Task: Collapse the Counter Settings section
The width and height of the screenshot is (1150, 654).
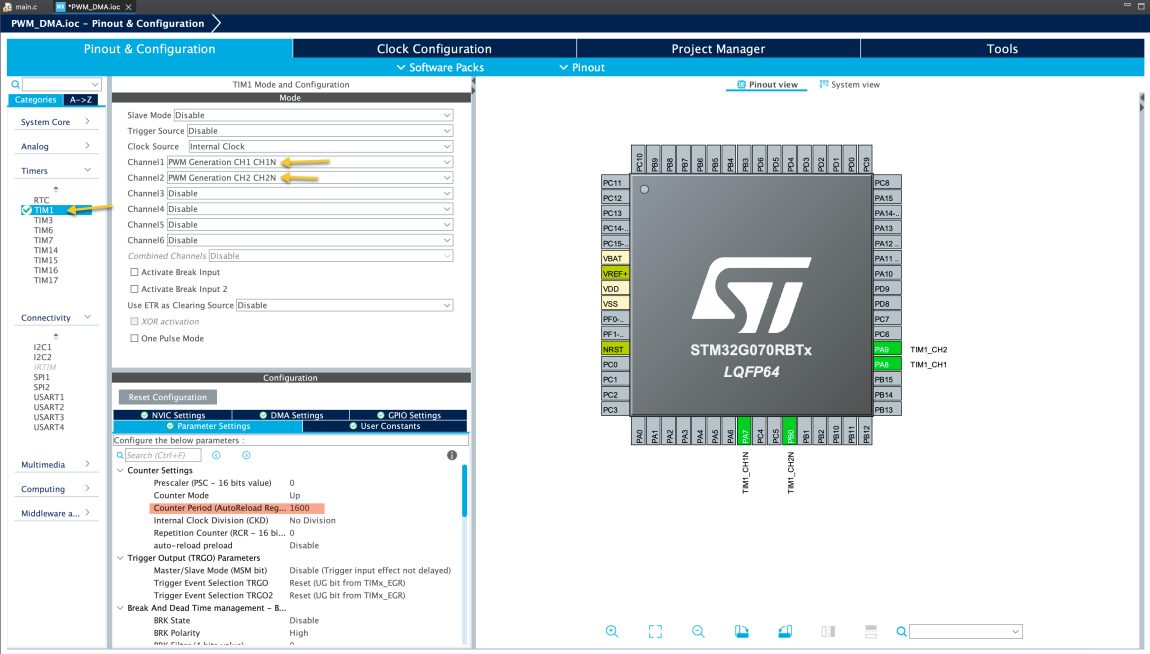Action: tap(120, 470)
